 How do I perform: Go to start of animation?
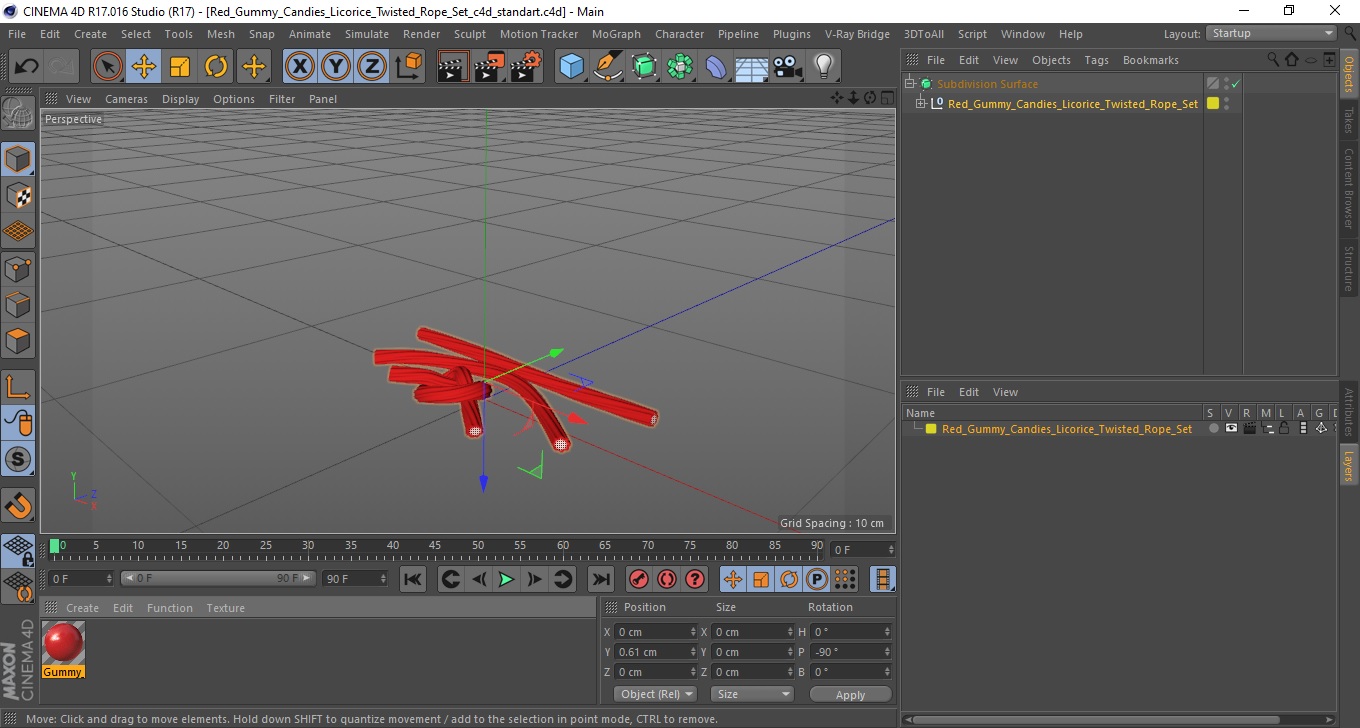(x=413, y=579)
